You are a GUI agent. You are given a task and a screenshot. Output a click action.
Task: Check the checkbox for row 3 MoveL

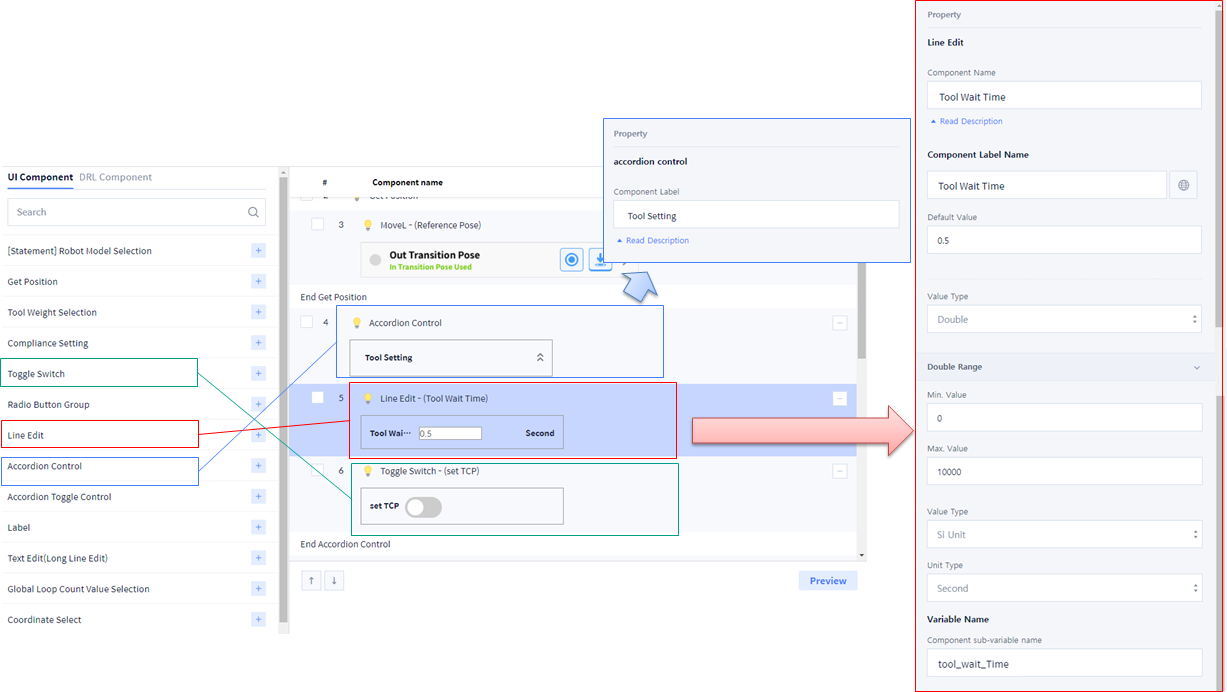tap(317, 225)
